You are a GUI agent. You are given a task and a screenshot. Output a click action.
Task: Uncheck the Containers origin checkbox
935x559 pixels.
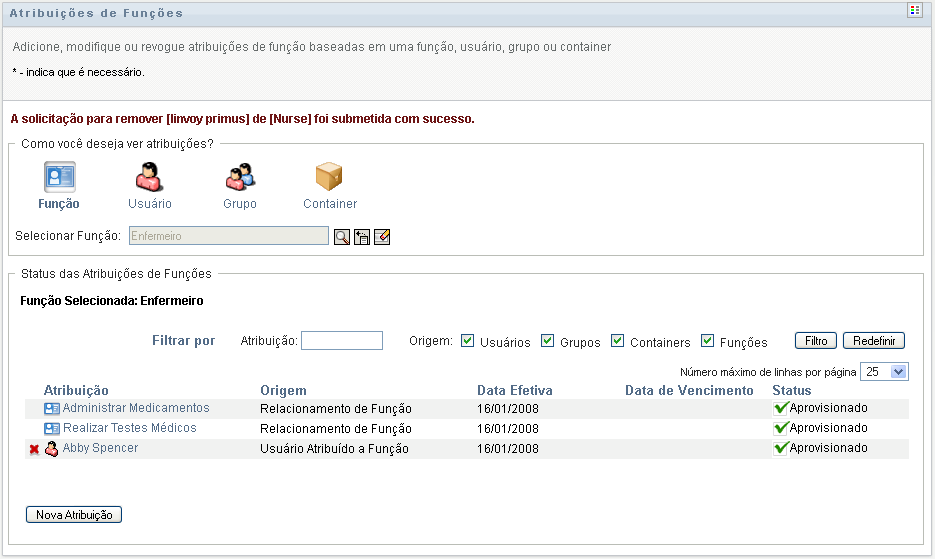(618, 341)
